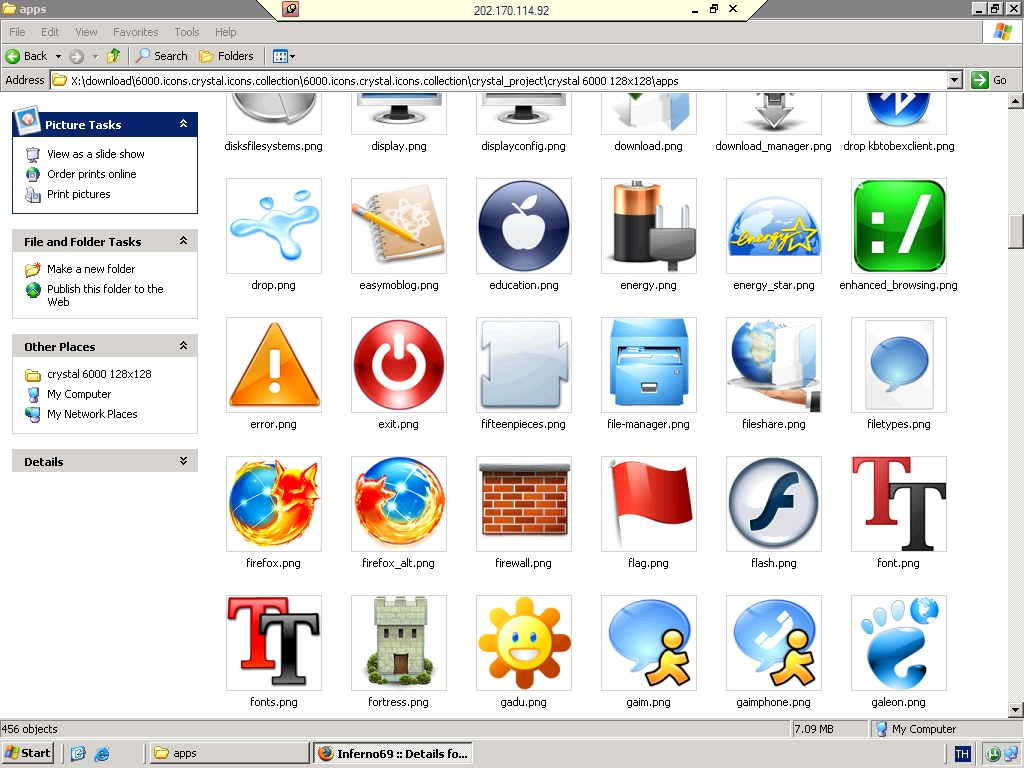This screenshot has width=1024, height=768.
Task: Click the TH language indicator in tray
Action: 962,754
